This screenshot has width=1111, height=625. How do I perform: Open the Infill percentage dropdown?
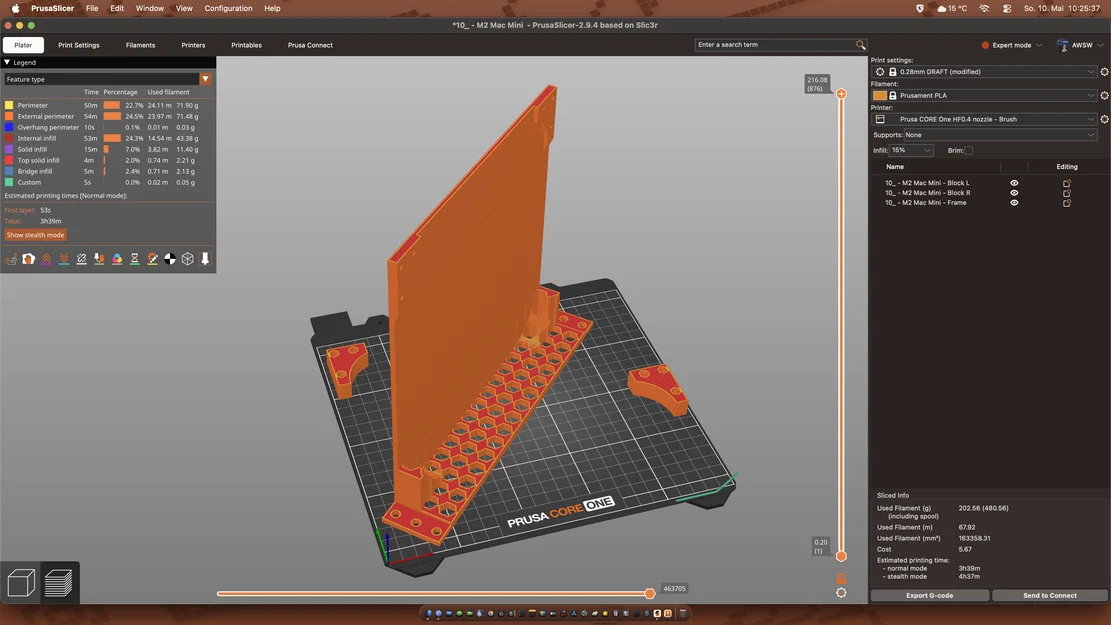point(911,150)
